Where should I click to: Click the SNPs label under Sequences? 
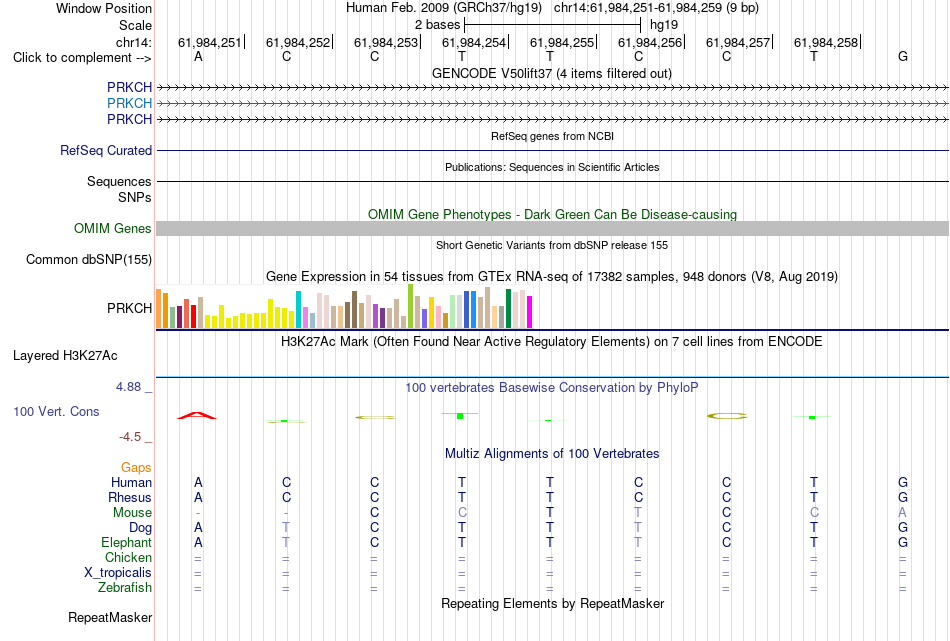pyautogui.click(x=135, y=198)
